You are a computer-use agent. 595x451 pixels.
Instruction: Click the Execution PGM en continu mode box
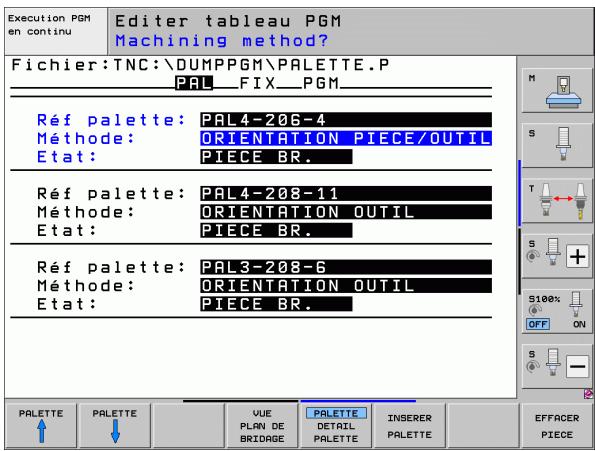(56, 31)
